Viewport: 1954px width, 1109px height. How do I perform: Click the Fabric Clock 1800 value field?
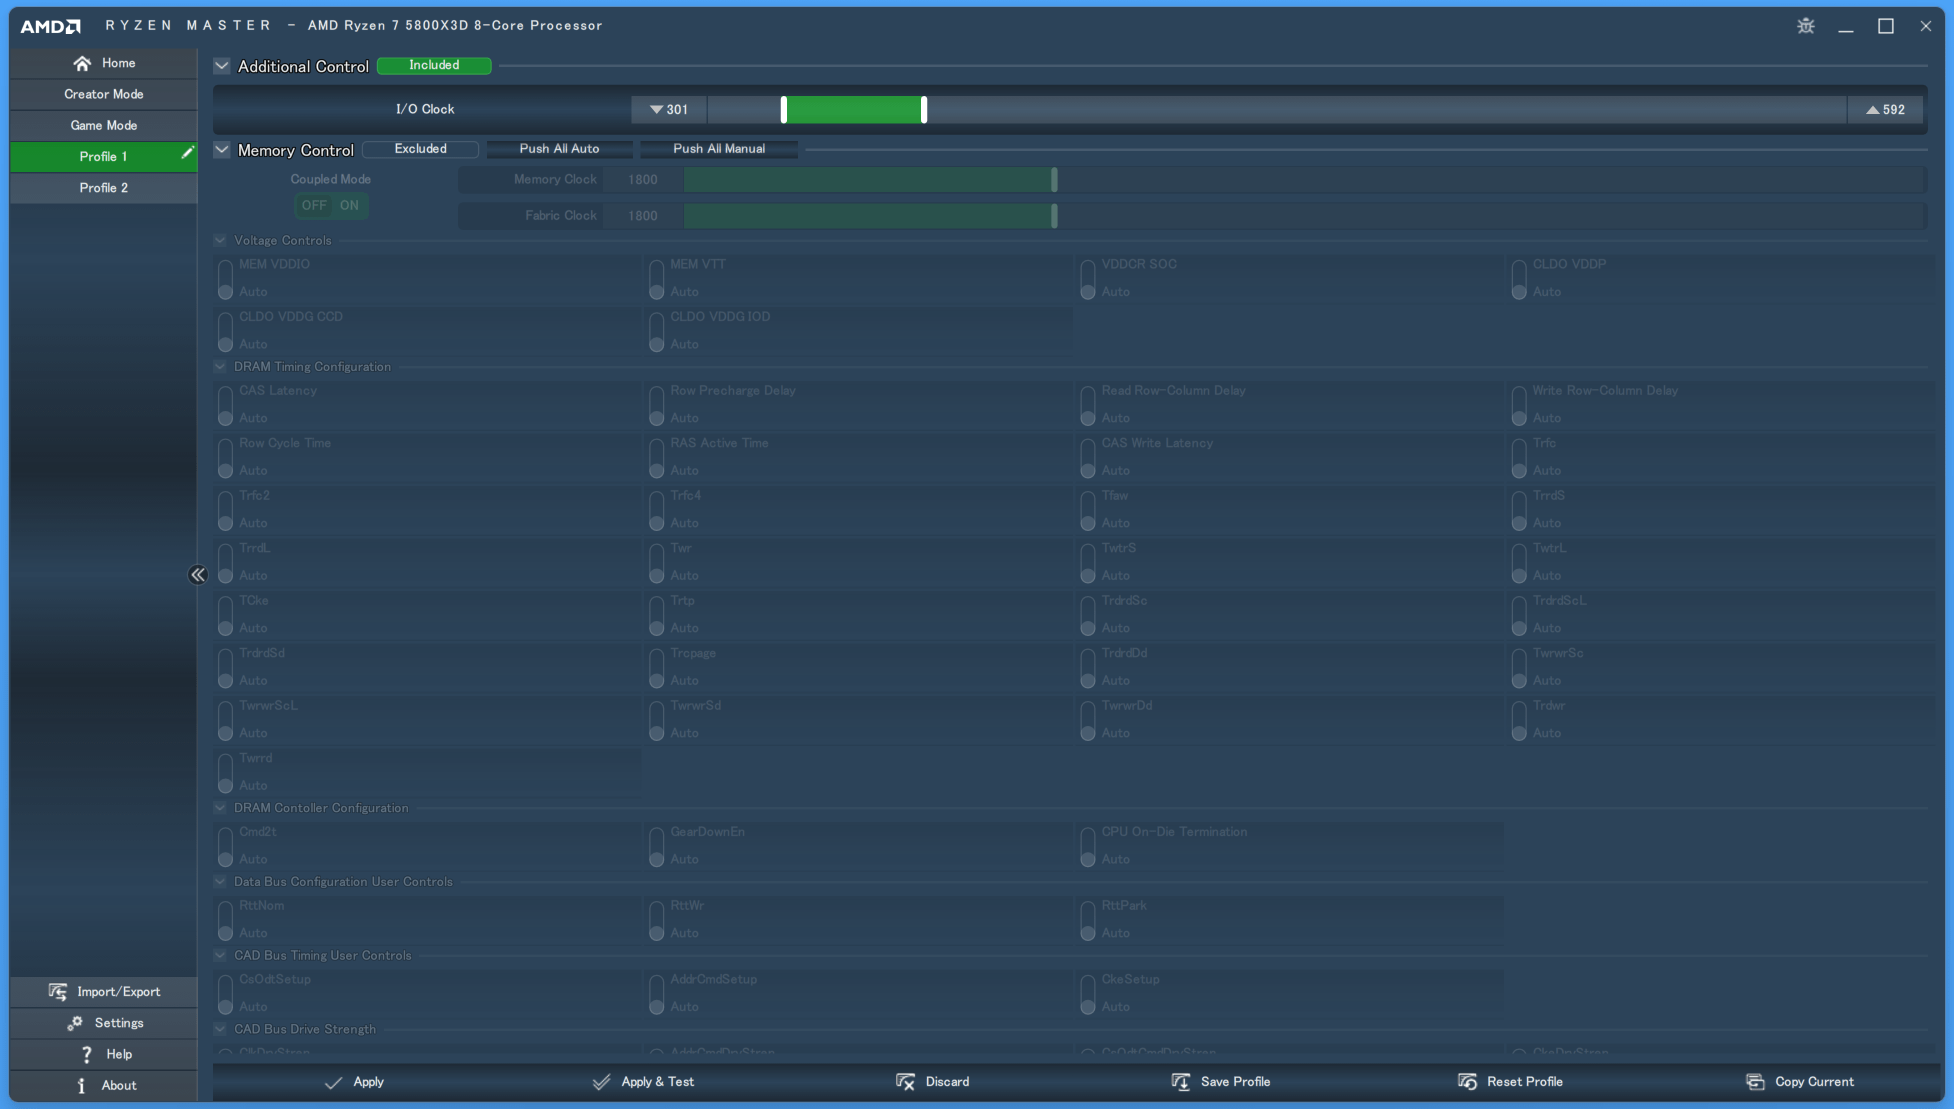[x=643, y=216]
